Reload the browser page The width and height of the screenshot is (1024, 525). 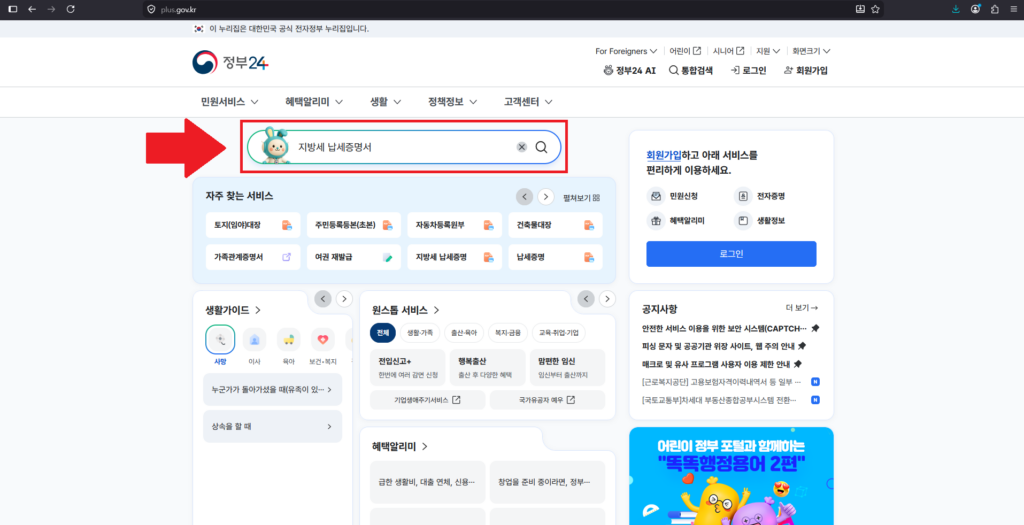tap(71, 9)
